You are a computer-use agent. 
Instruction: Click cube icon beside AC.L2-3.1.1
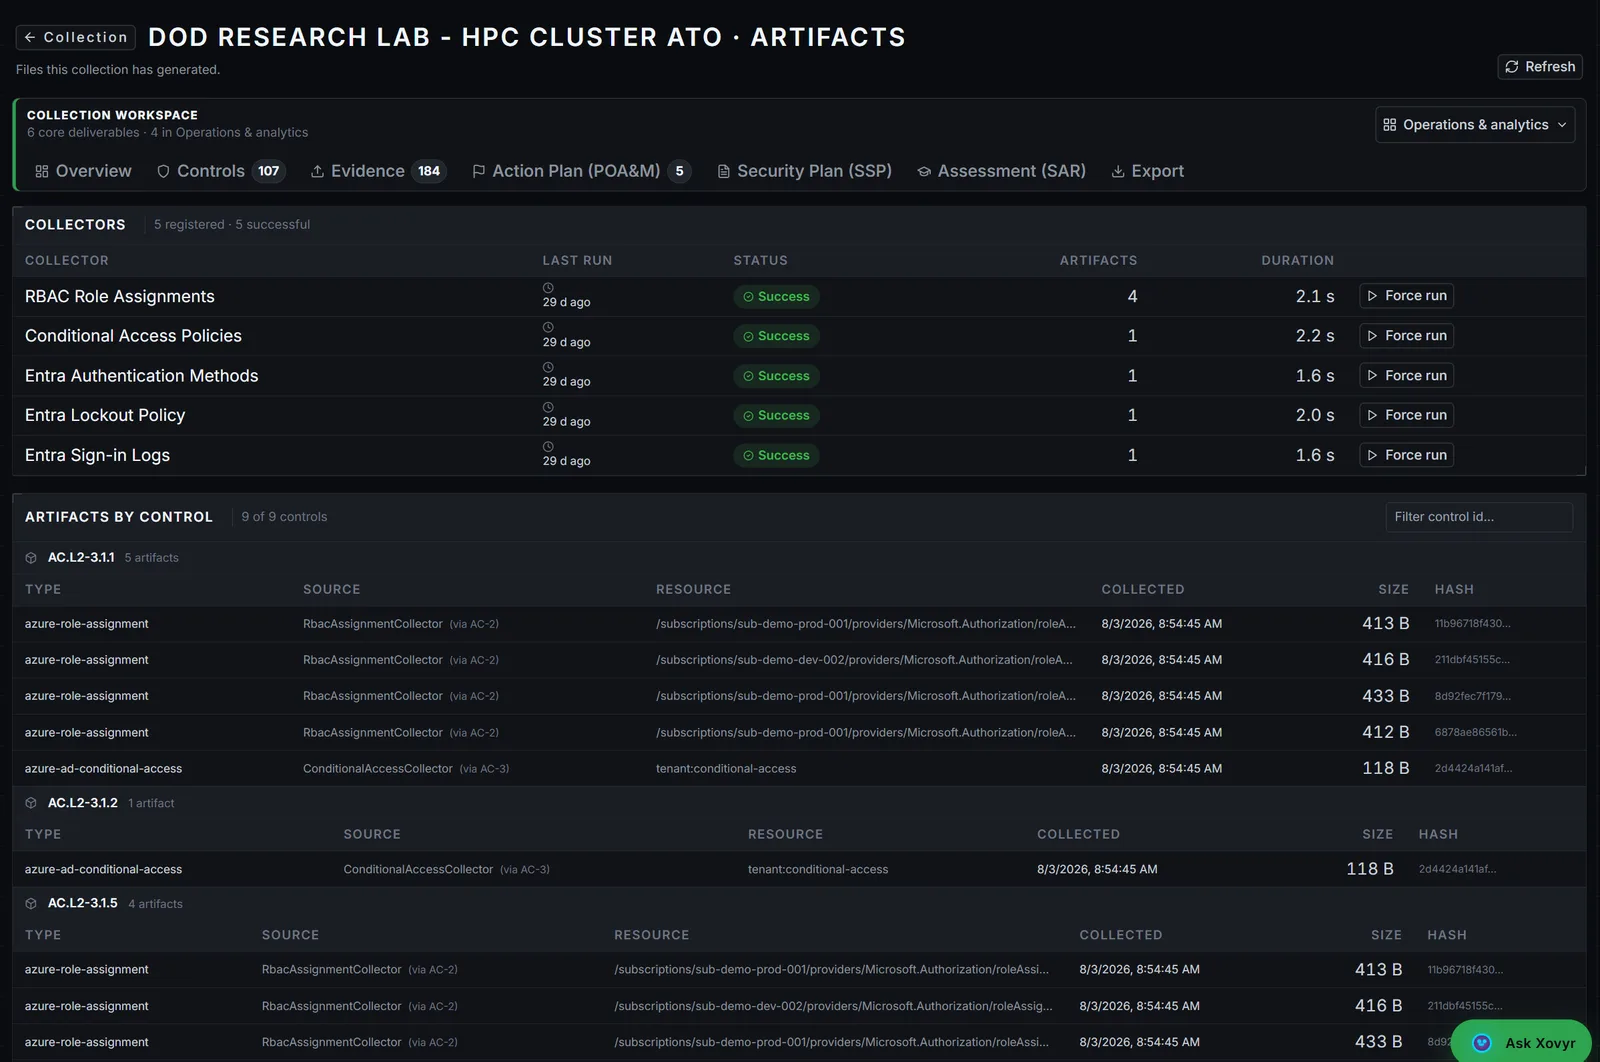point(31,558)
